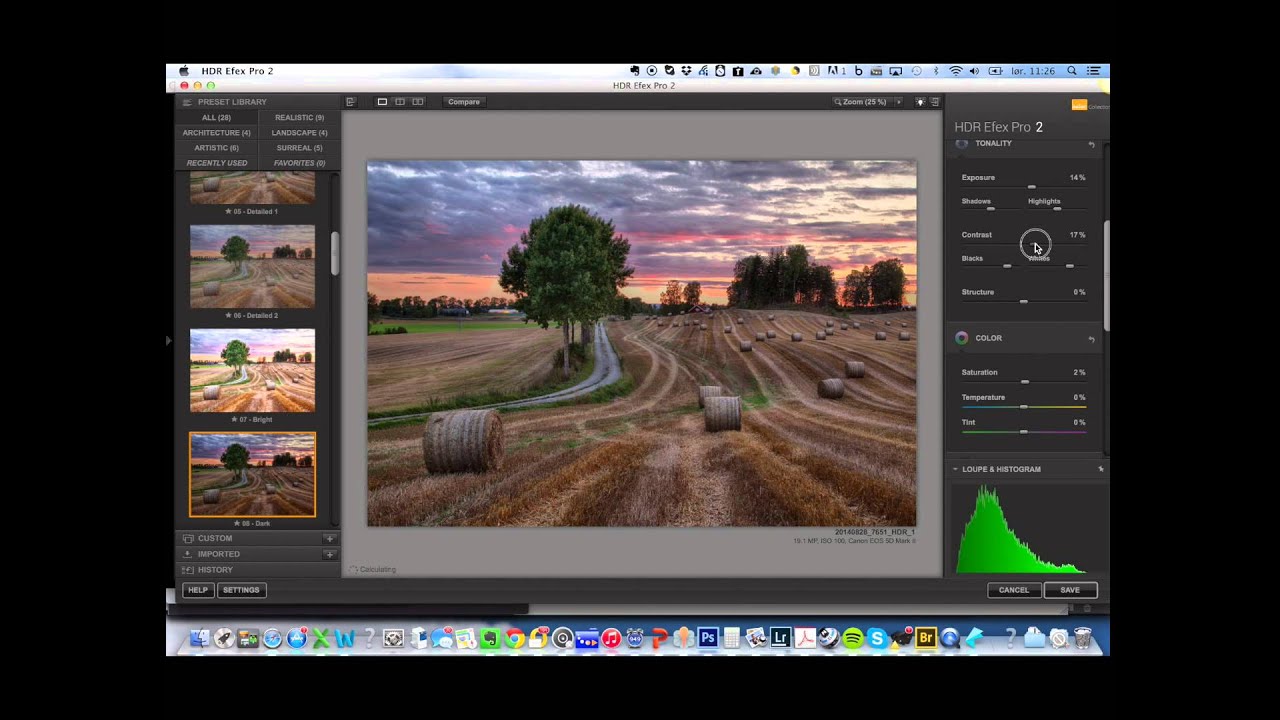
Task: Adjust the Shadows slider
Action: tap(991, 208)
